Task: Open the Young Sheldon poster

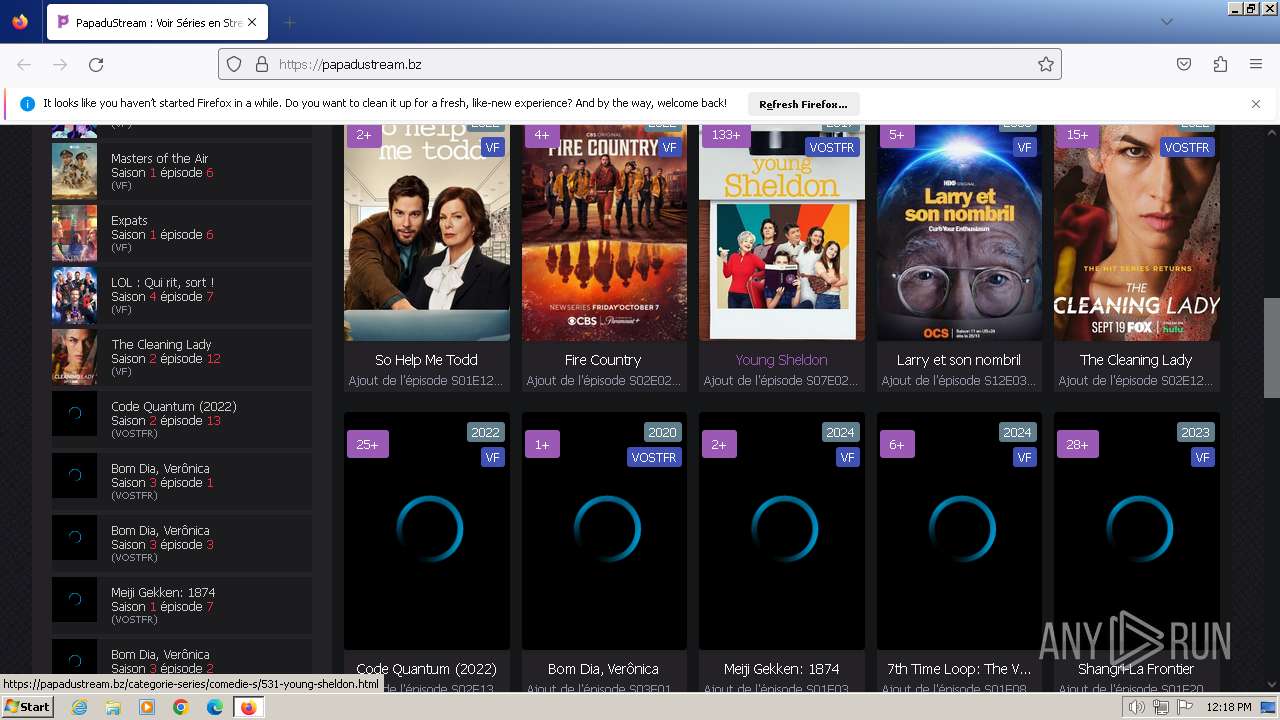Action: 782,232
